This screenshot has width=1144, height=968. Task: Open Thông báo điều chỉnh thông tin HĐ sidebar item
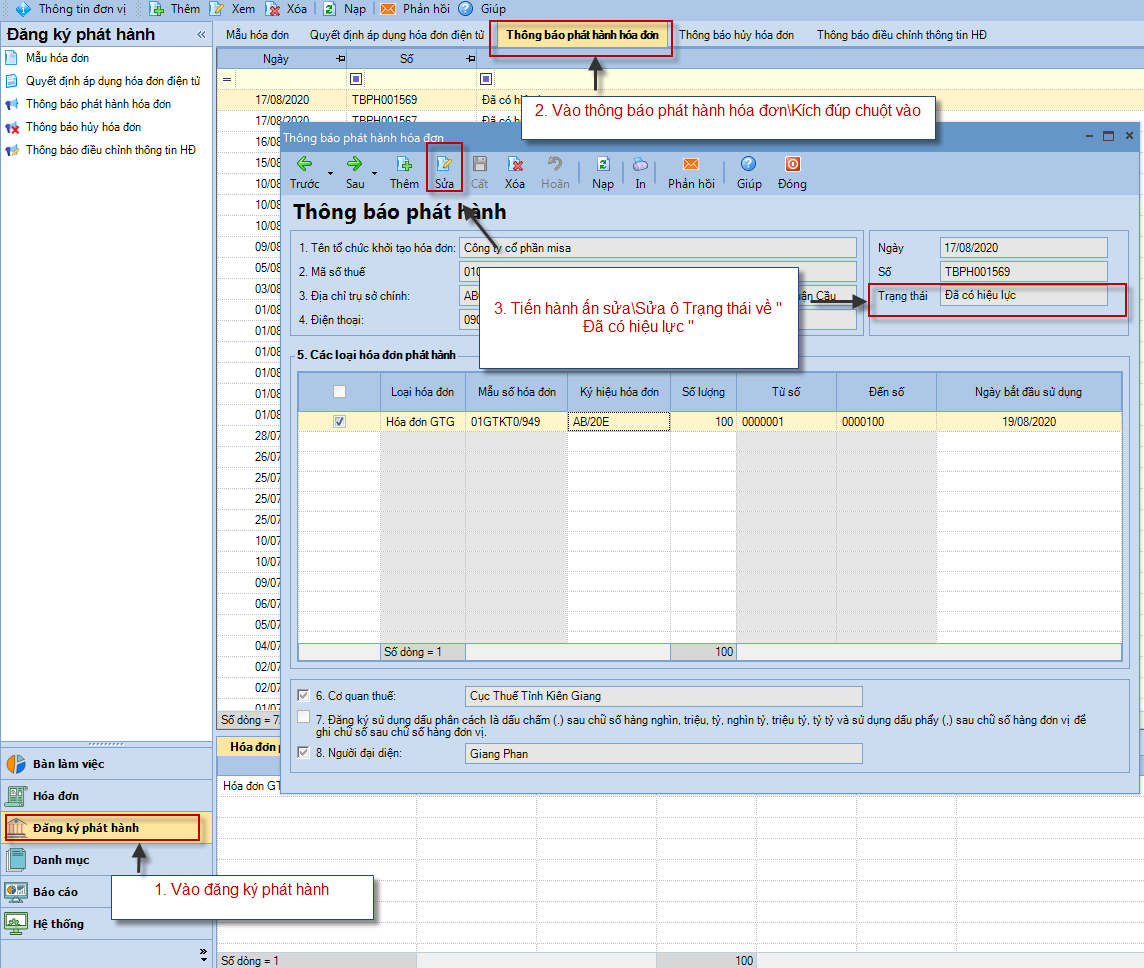110,150
